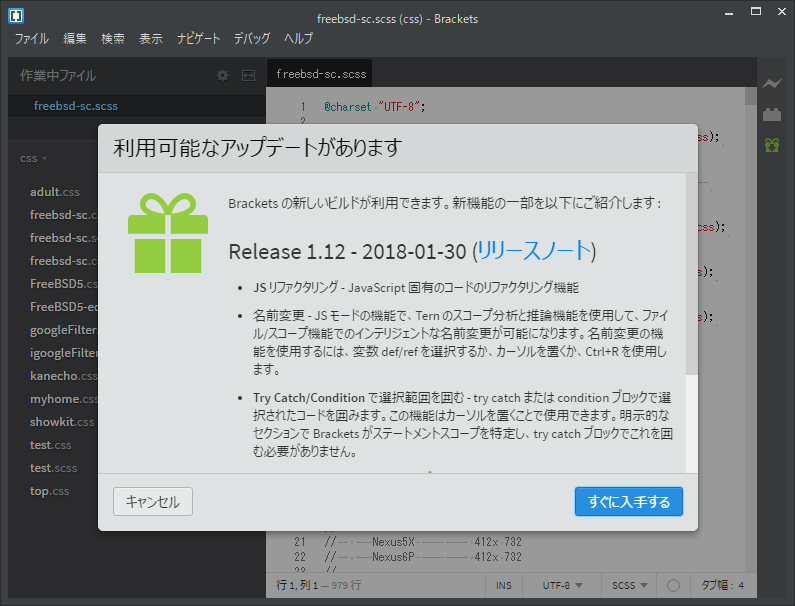
Task: Open 表示 menu
Action: 151,39
